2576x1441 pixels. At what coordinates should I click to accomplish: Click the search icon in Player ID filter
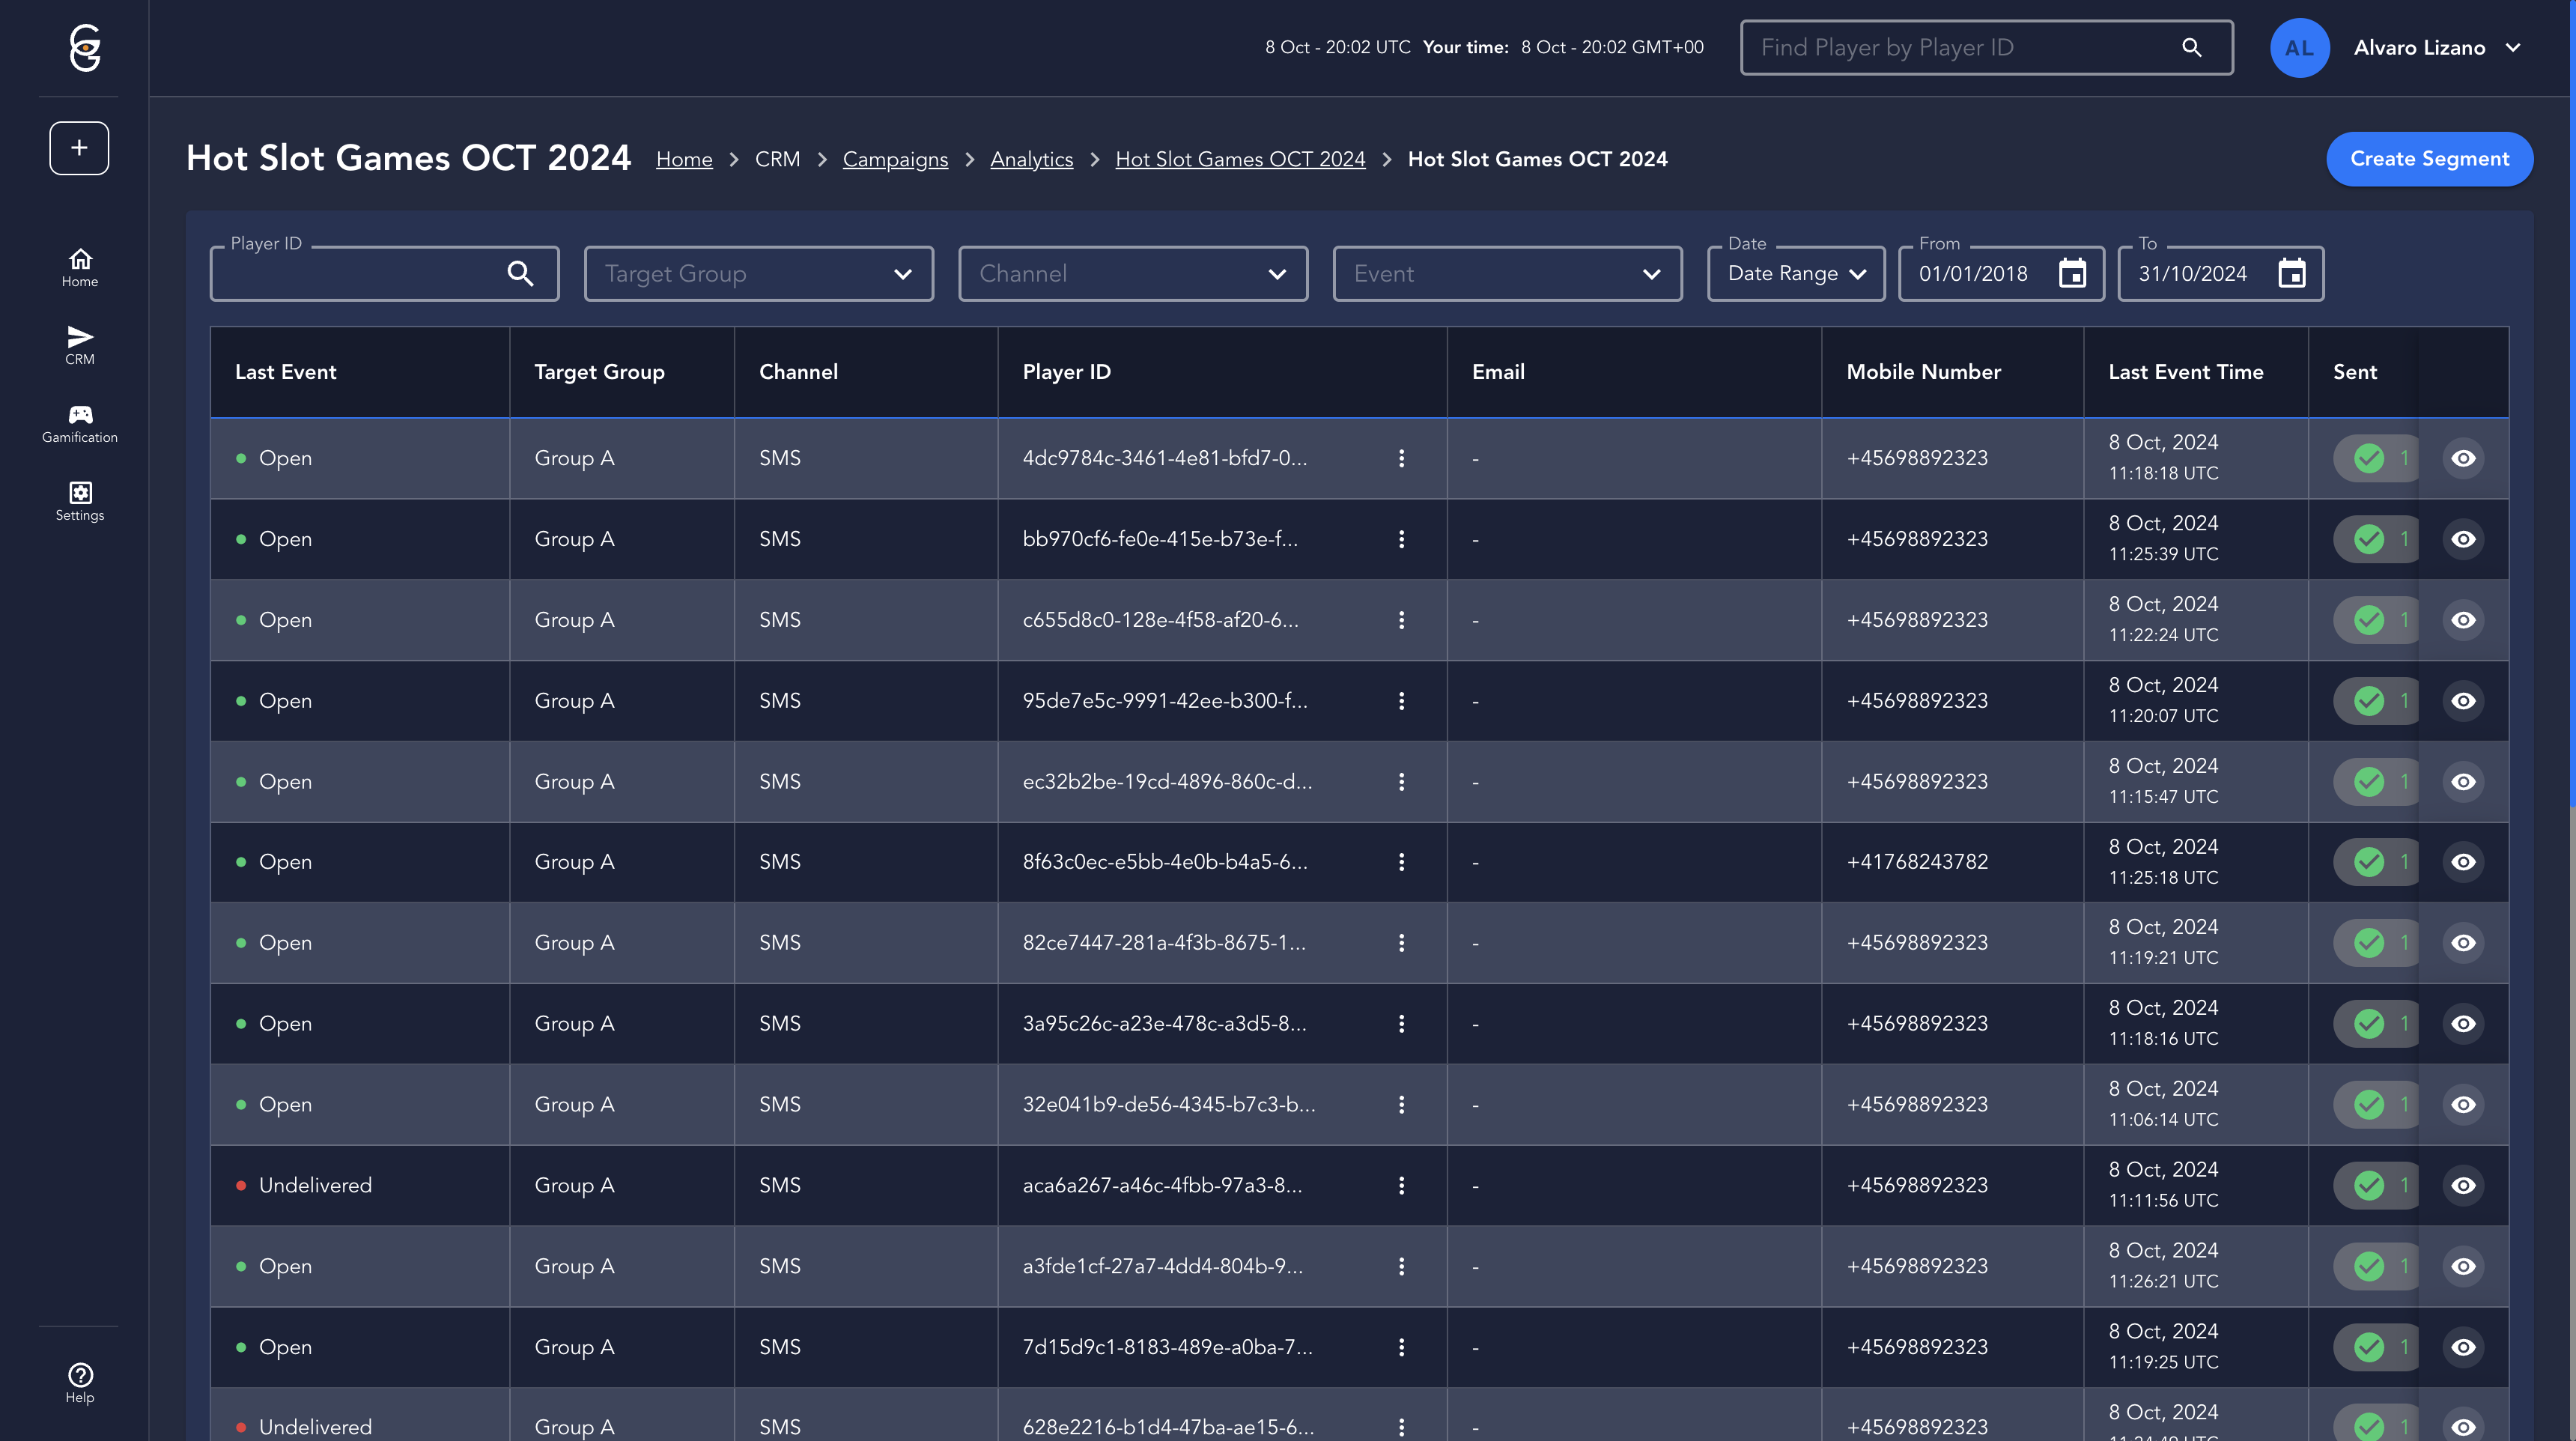click(x=520, y=273)
